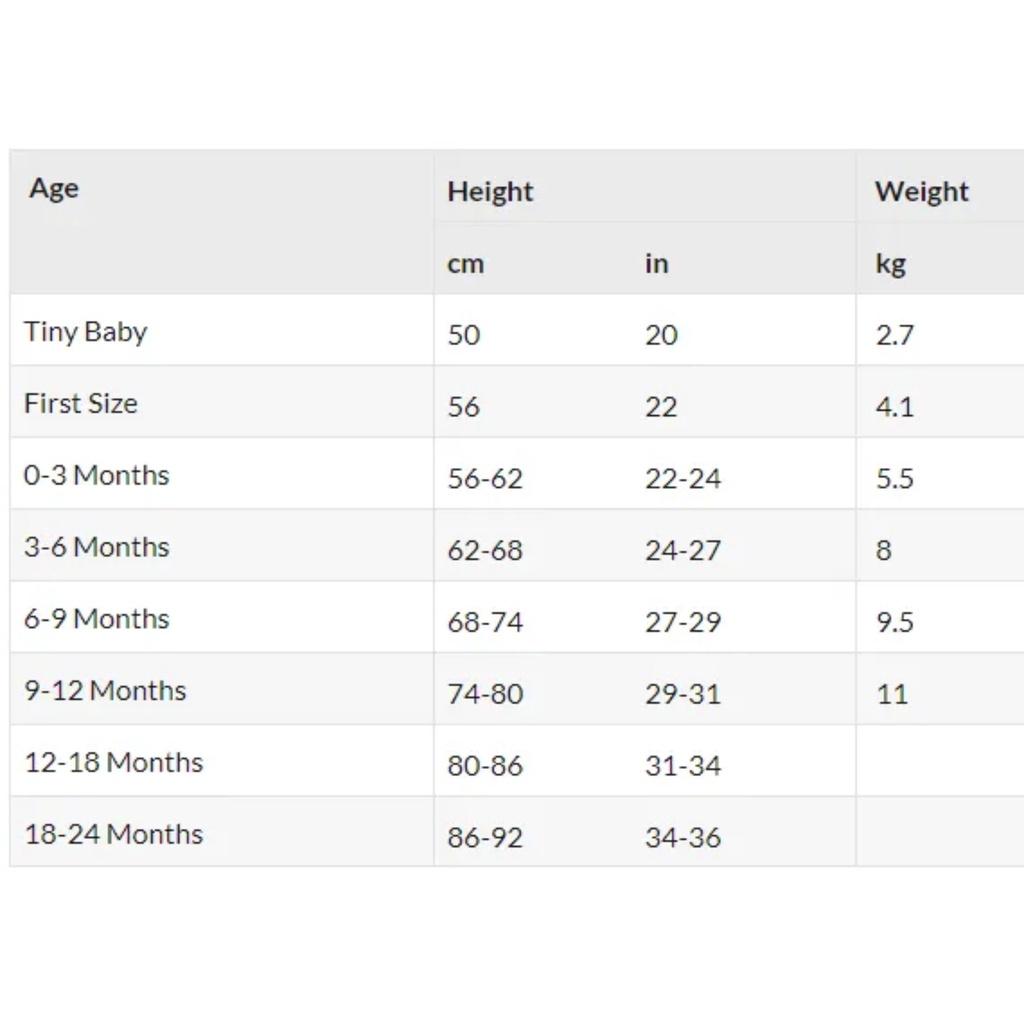Click the Tiny Baby row label
This screenshot has width=1024, height=1024.
(x=86, y=332)
